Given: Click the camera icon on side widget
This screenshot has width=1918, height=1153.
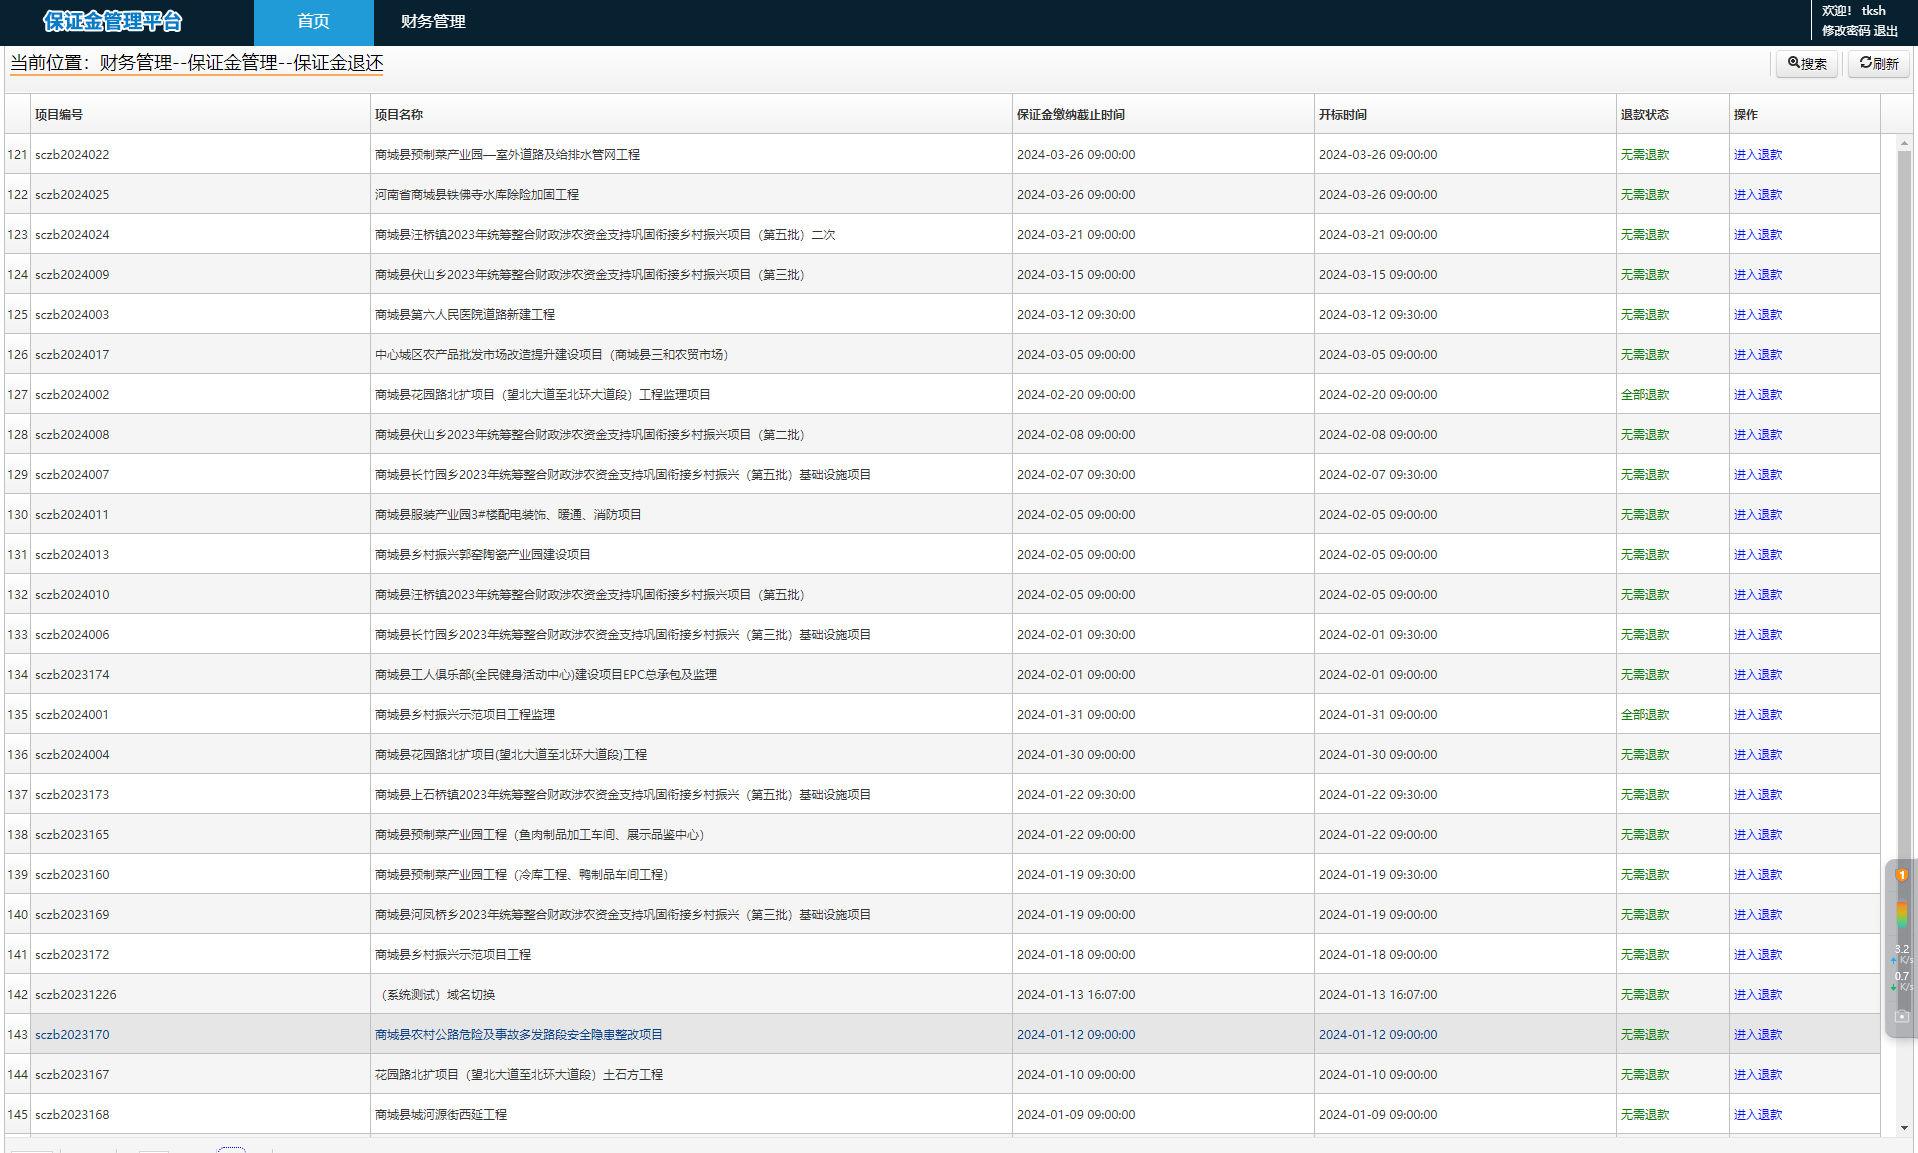Looking at the screenshot, I should click(1902, 1016).
